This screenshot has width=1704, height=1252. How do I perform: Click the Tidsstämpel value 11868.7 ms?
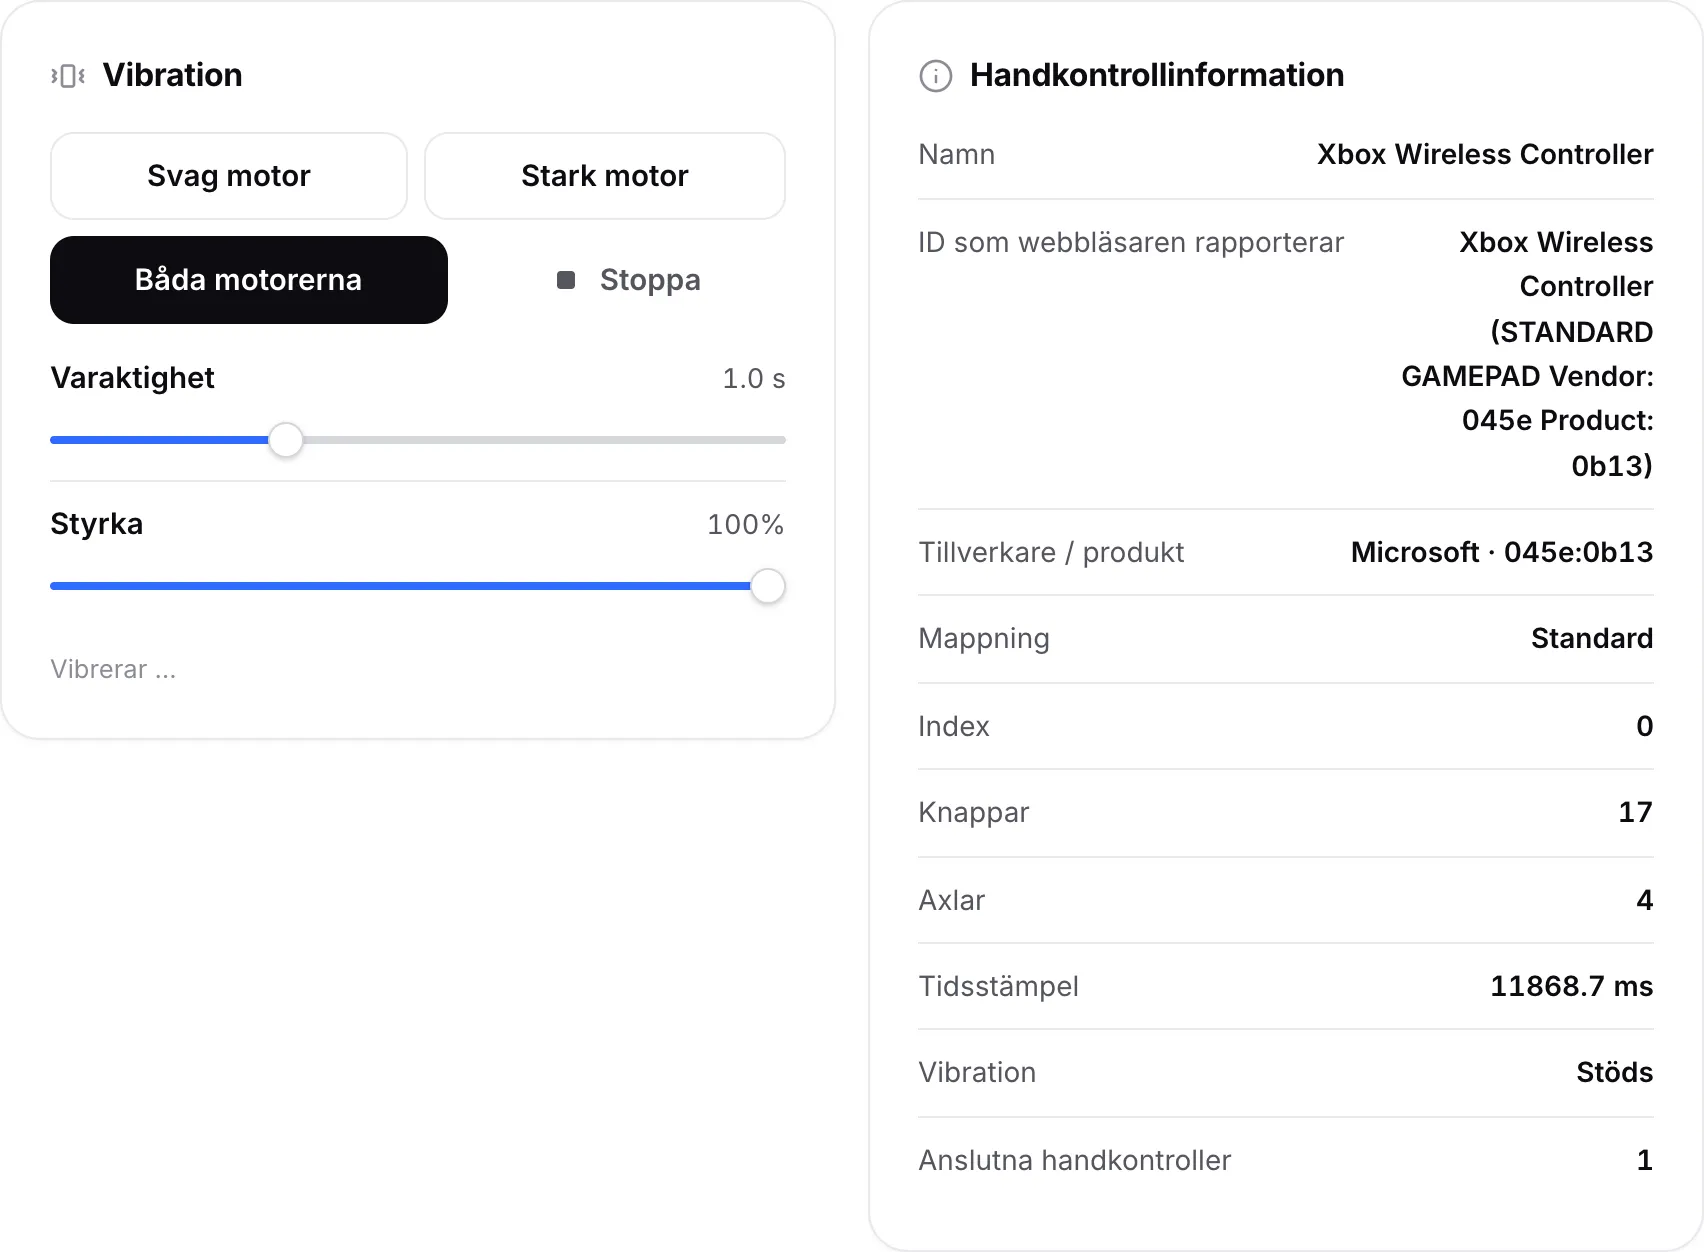[x=1572, y=987]
